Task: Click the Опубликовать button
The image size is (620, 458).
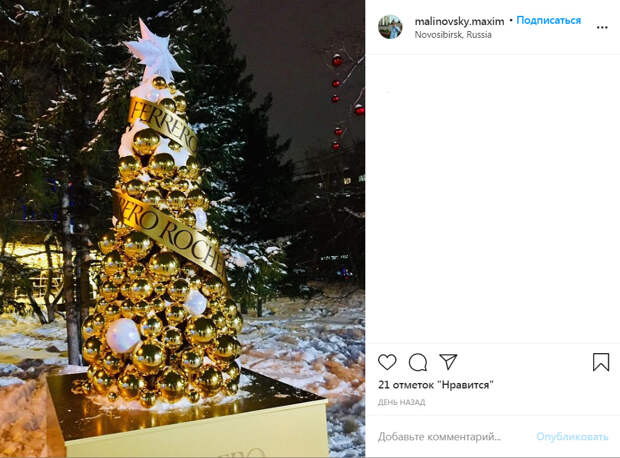Action: (572, 437)
